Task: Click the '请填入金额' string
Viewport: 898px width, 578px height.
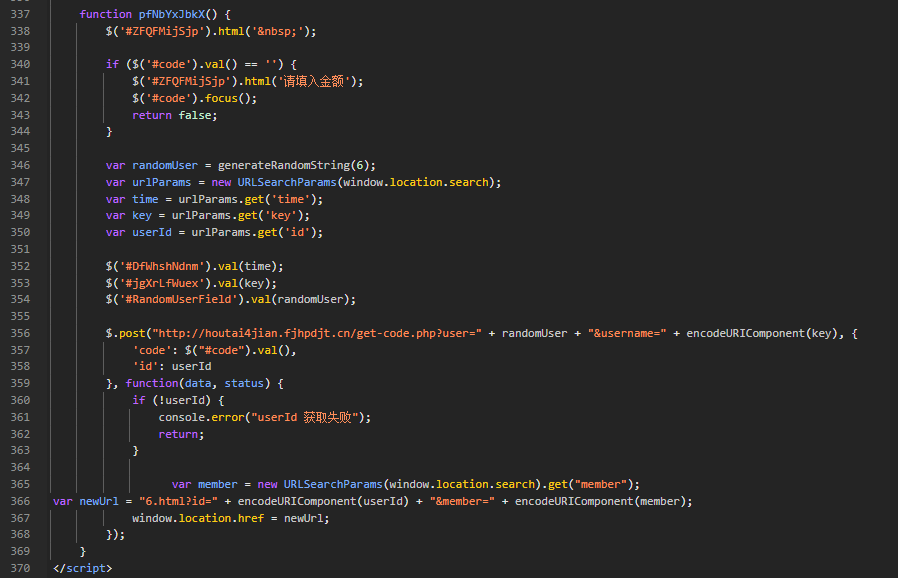Action: [314, 81]
